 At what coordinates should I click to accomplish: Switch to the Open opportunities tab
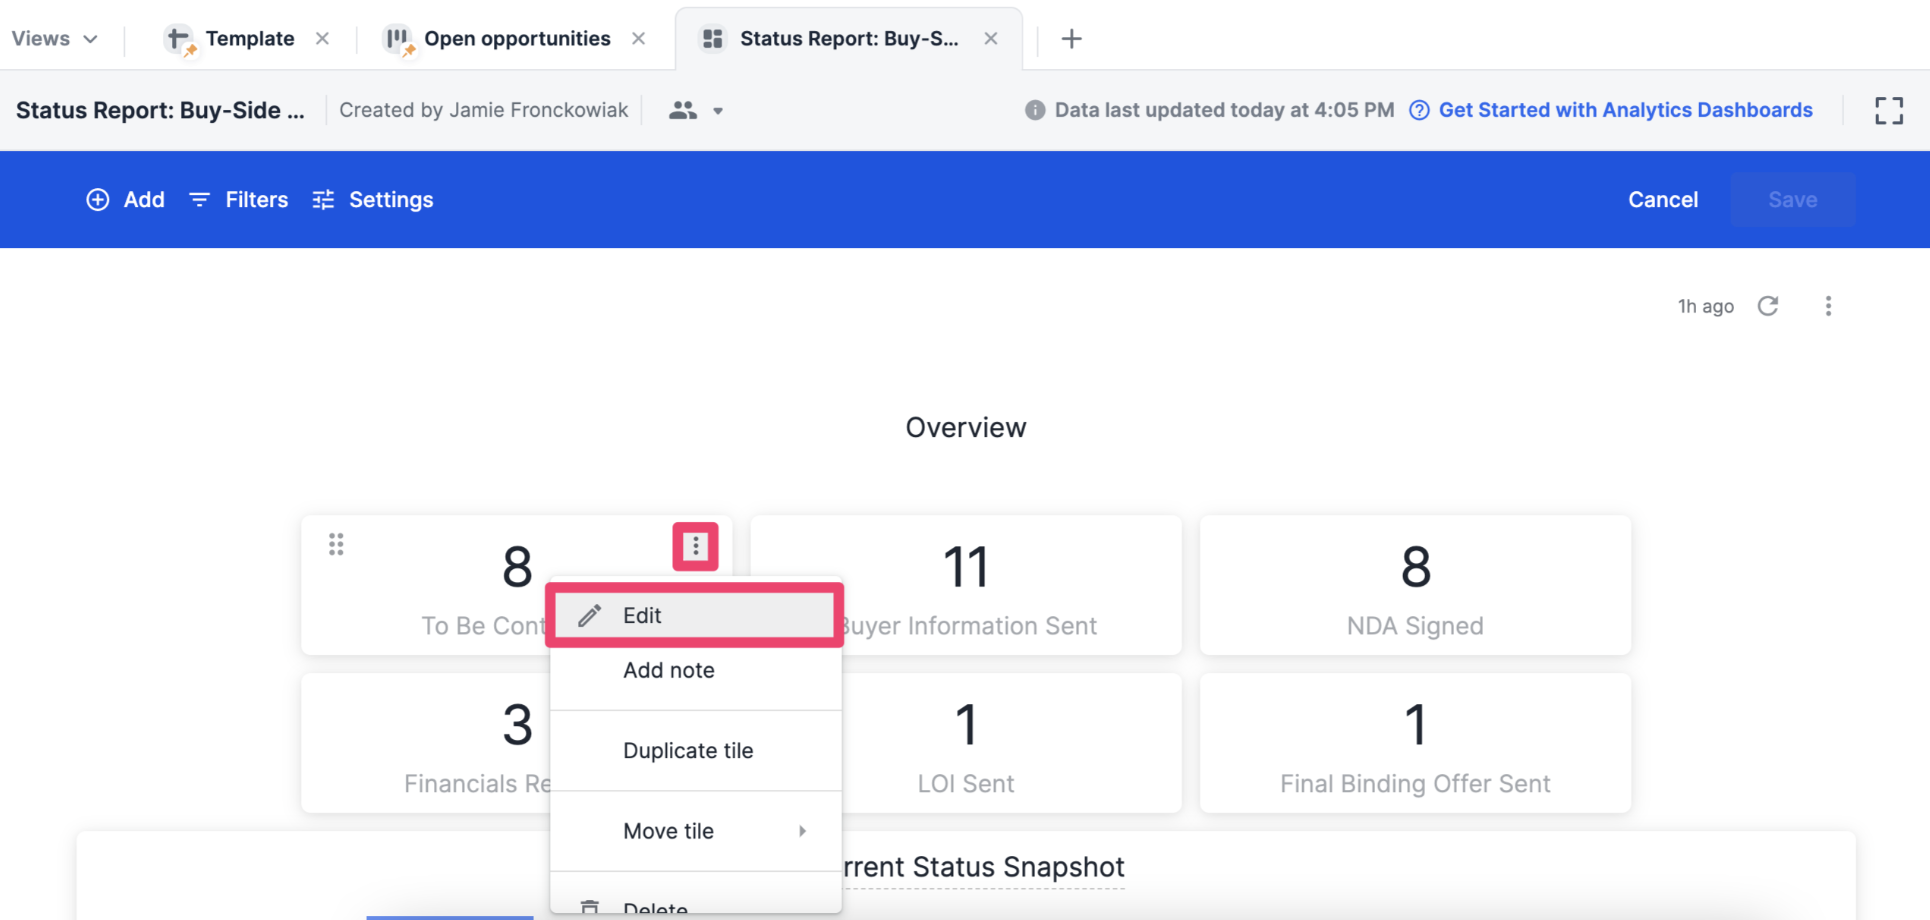517,38
